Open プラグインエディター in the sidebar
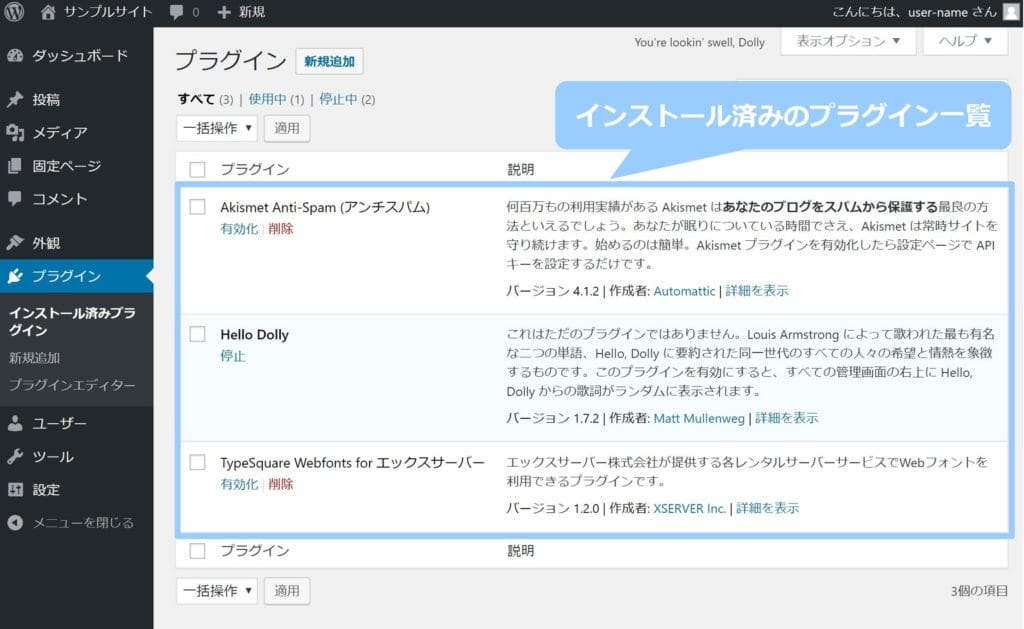 [72, 385]
